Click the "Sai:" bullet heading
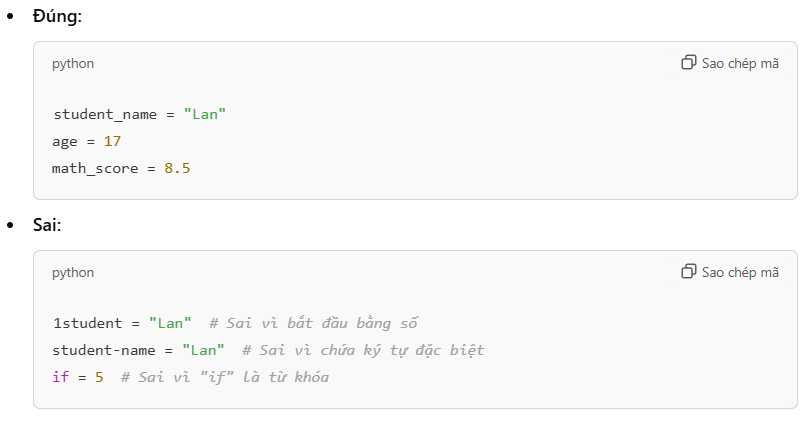 pos(47,225)
